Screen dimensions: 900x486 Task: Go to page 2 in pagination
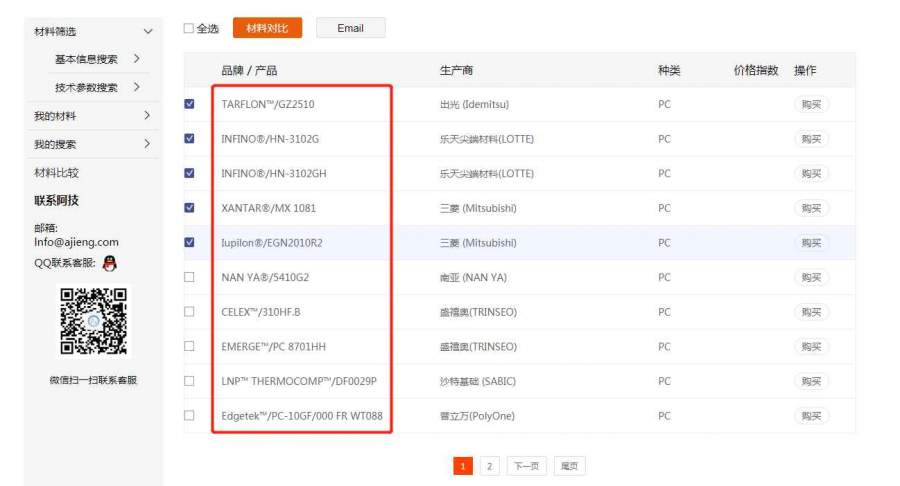490,466
